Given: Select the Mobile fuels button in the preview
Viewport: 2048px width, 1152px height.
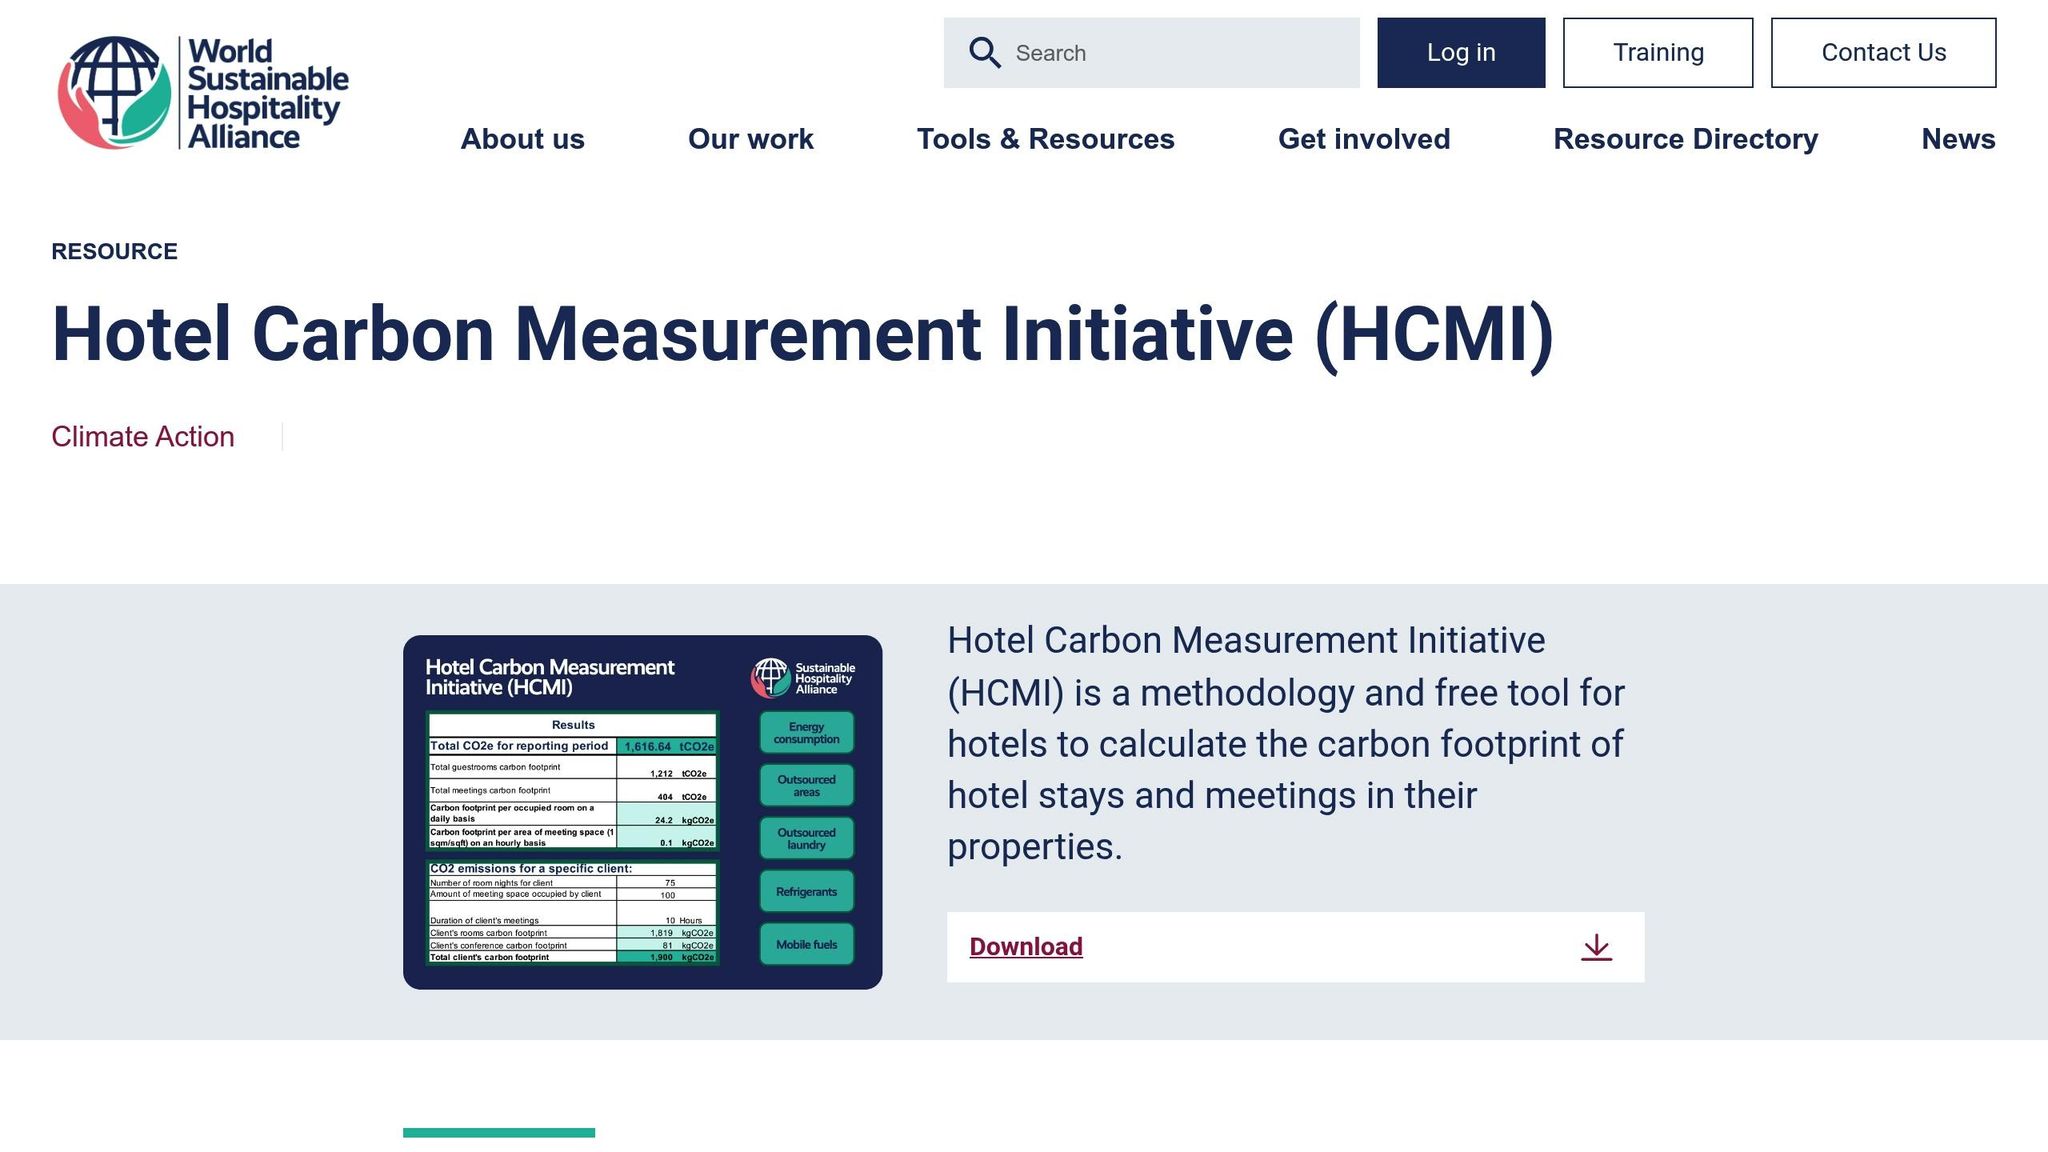Looking at the screenshot, I should (806, 944).
